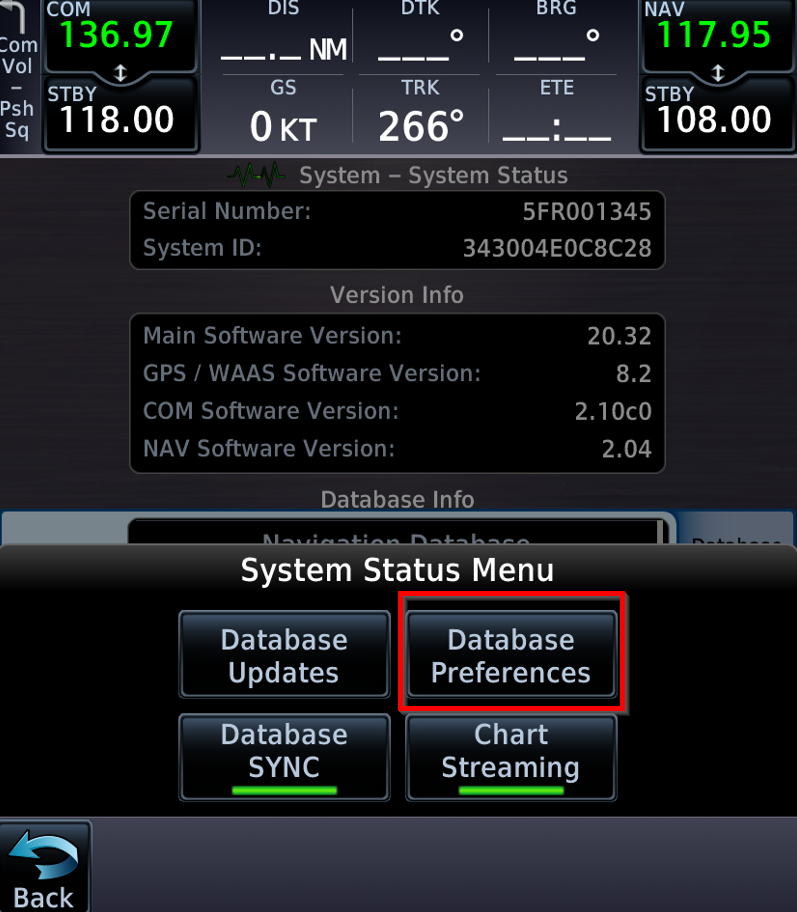Tap the TRK 266° data field

tap(420, 112)
